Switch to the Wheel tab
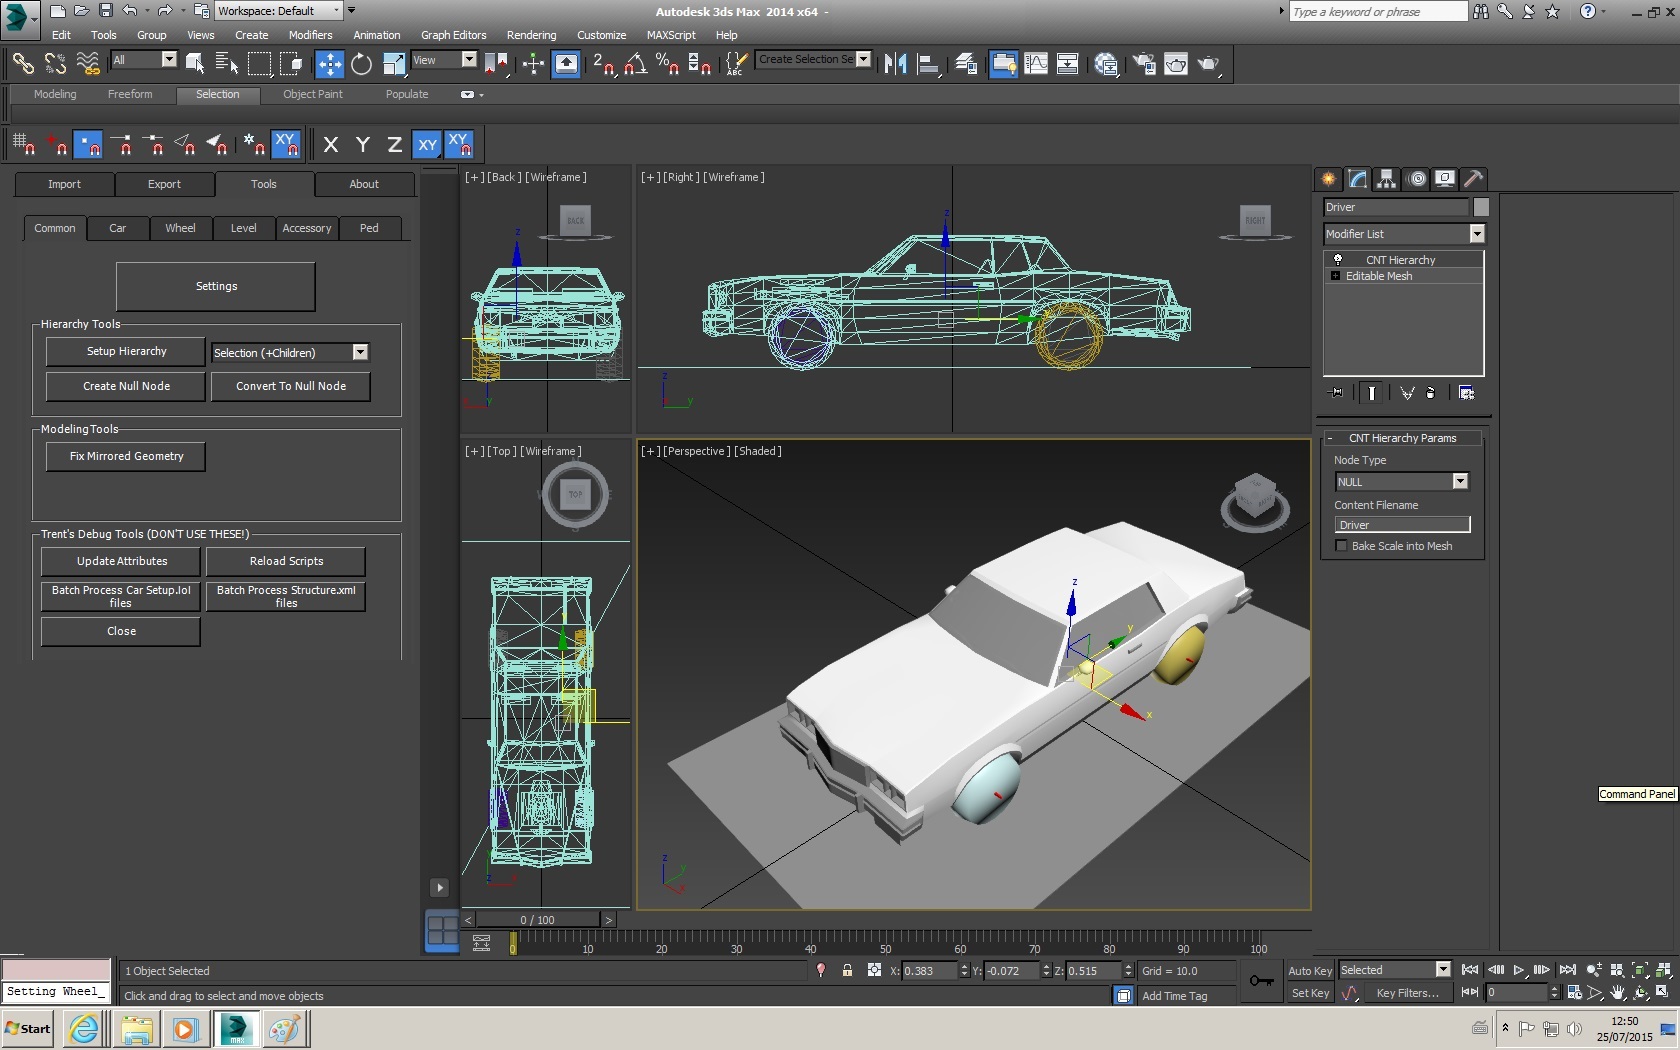The image size is (1680, 1050). [x=180, y=228]
